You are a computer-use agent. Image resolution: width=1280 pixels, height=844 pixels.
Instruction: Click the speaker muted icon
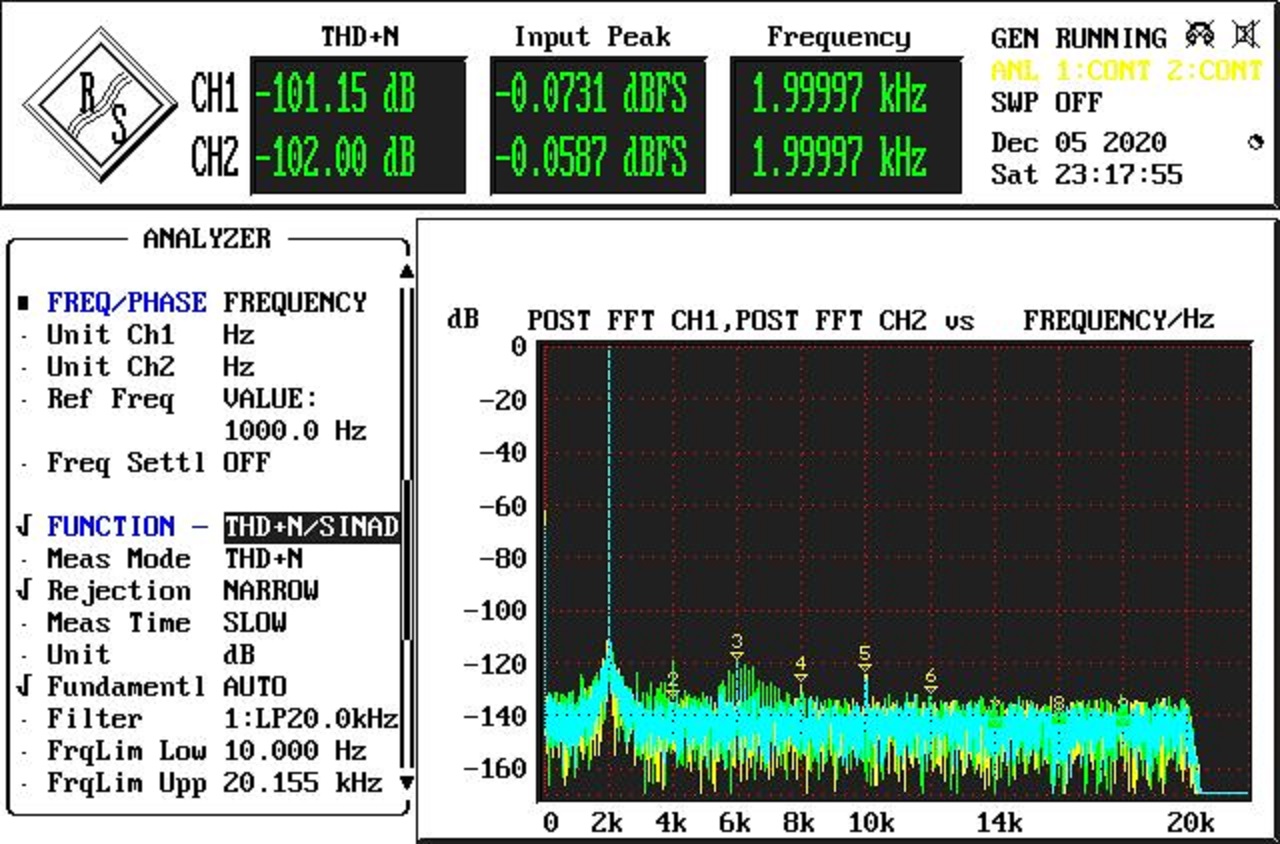pos(1244,36)
